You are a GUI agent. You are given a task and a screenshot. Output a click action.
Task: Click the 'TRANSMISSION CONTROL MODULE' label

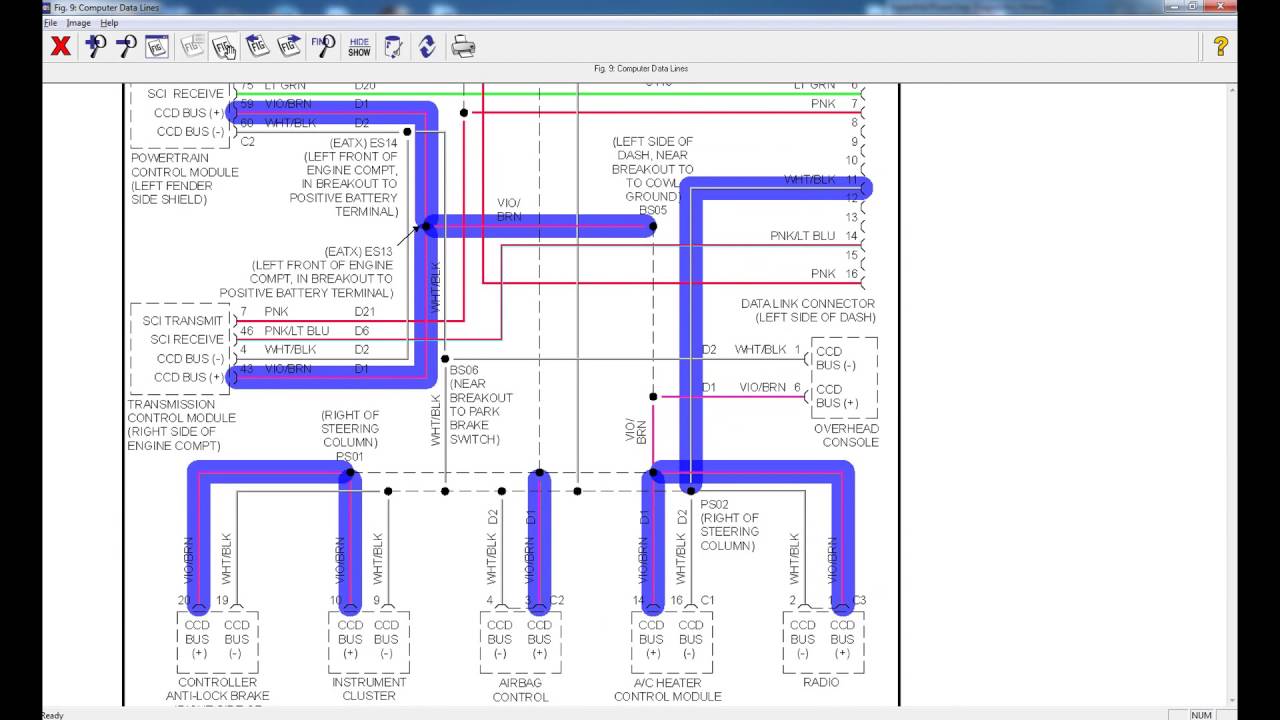pyautogui.click(x=182, y=411)
